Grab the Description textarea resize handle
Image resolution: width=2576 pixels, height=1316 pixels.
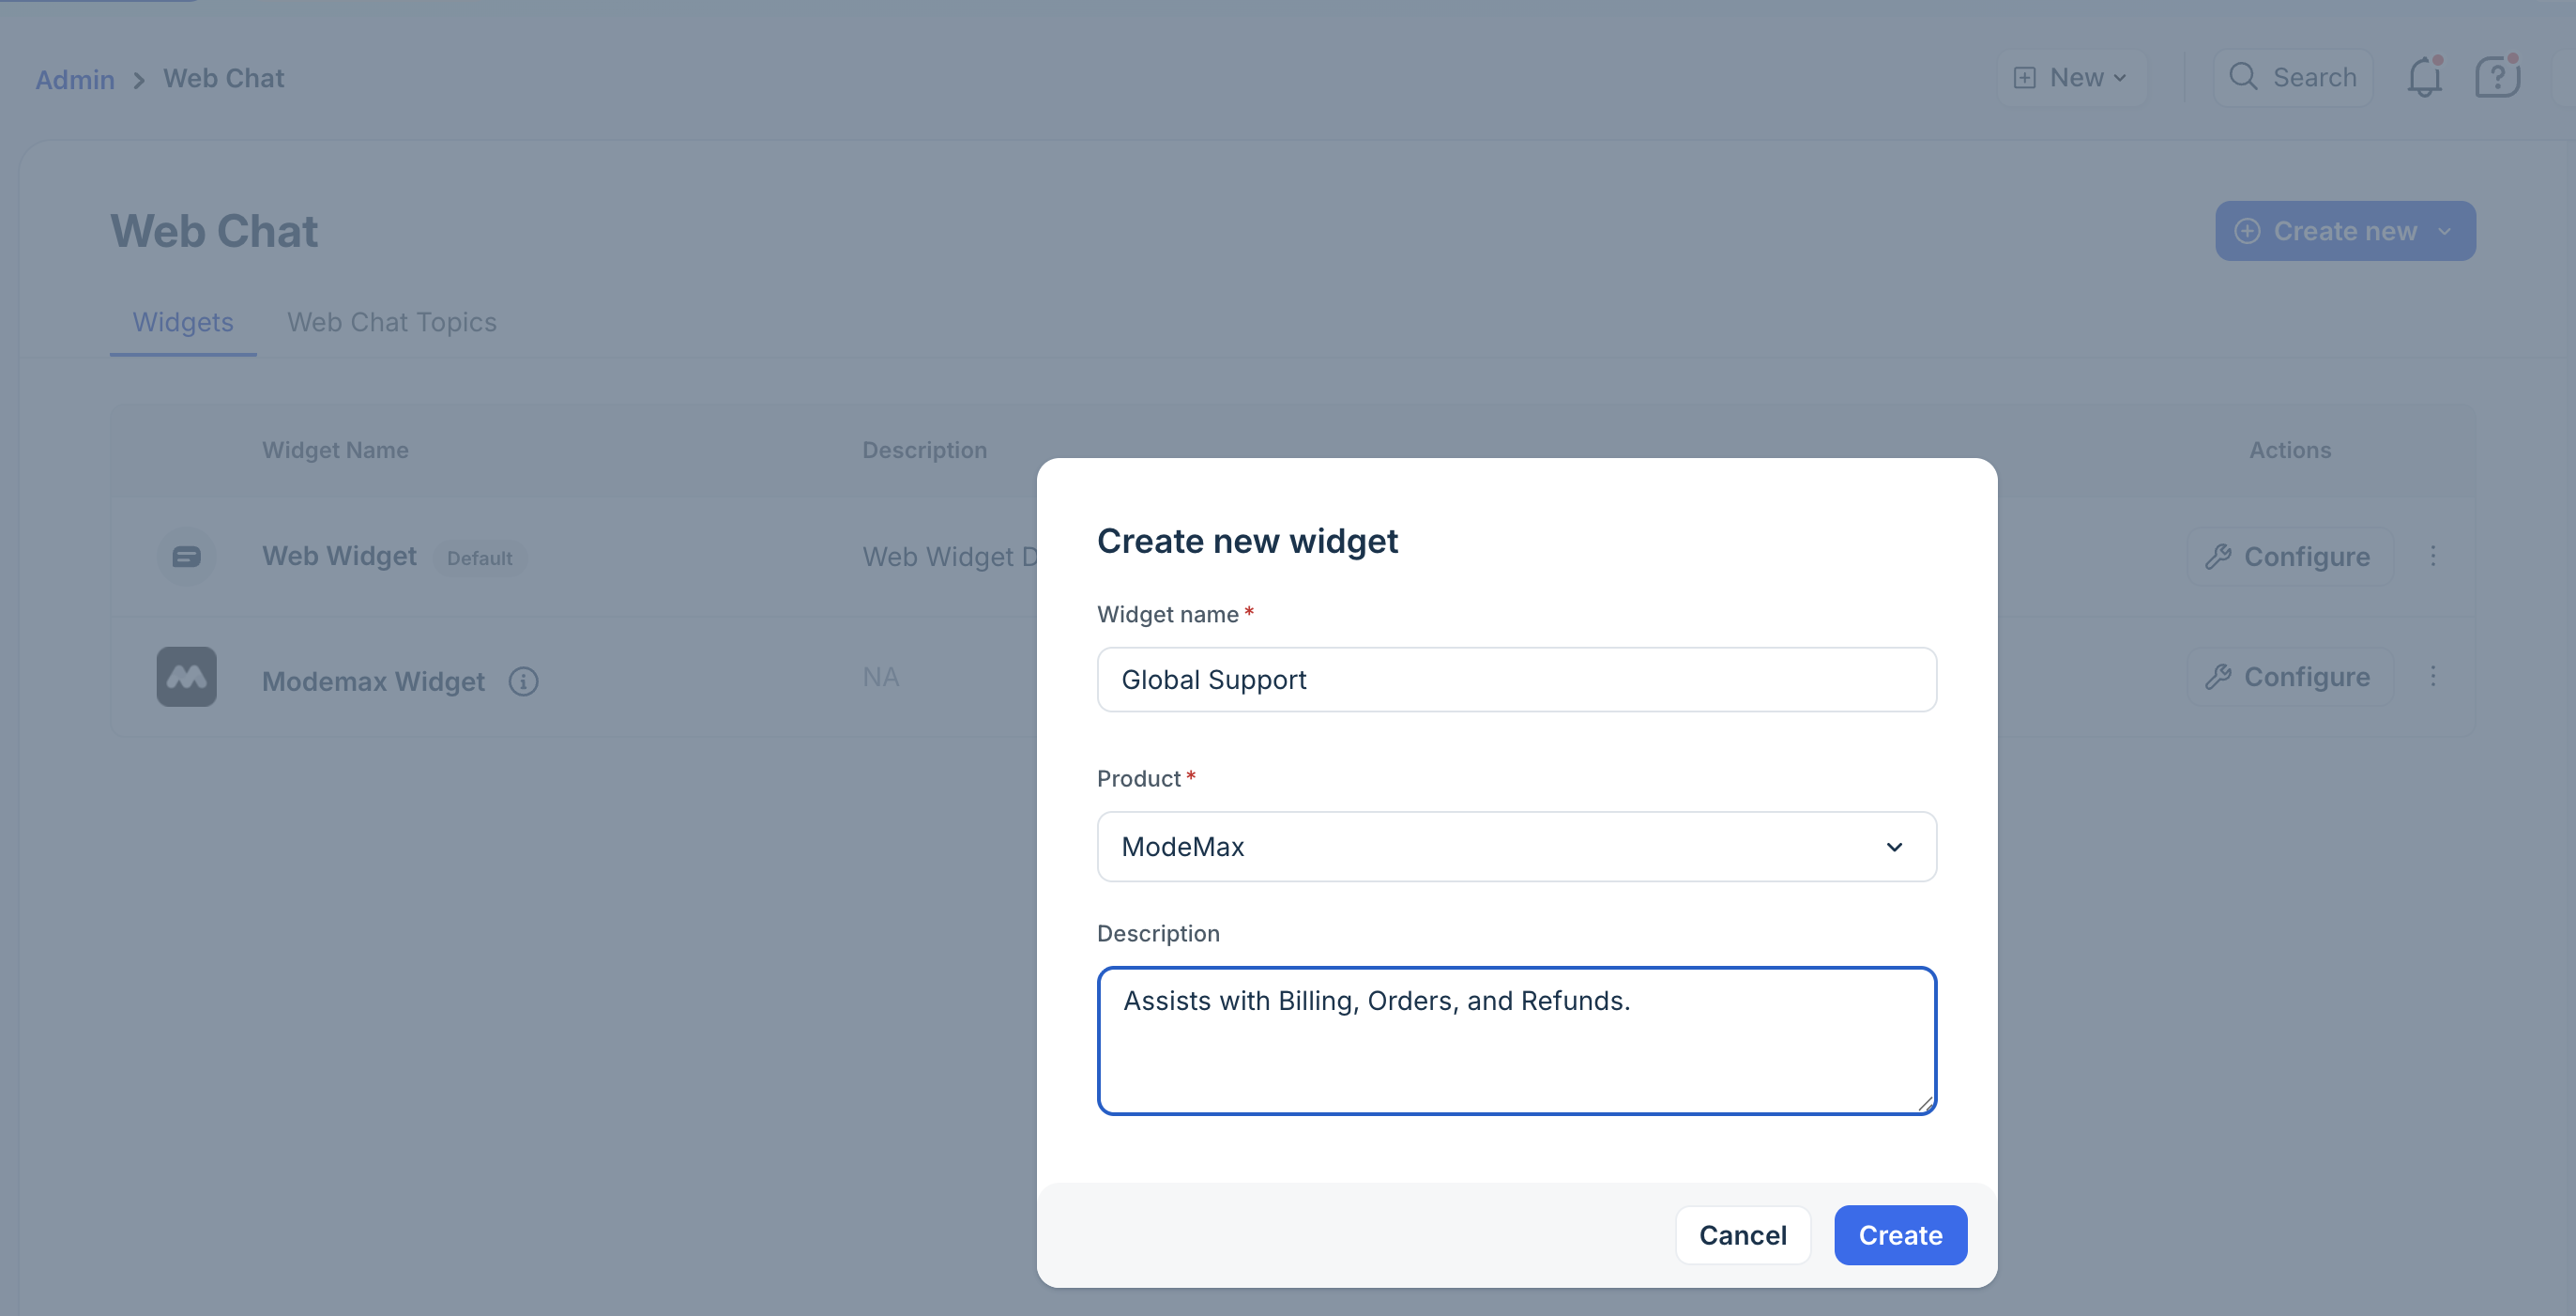click(x=1925, y=1104)
